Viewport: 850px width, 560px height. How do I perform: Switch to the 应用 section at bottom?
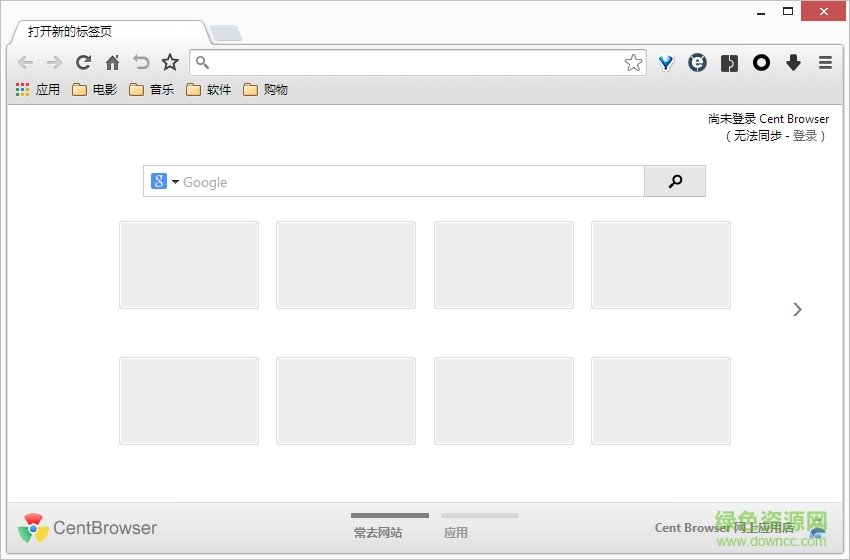click(456, 532)
